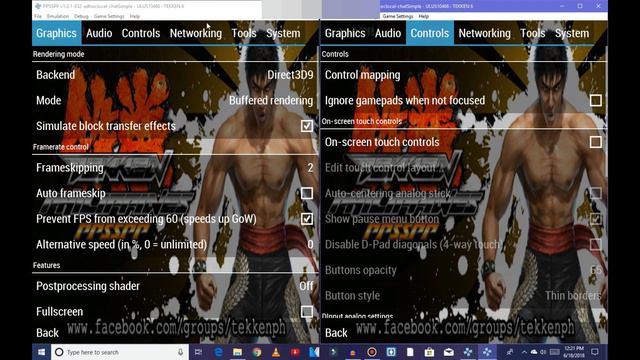This screenshot has height=360, width=640.
Task: Open Audio tab in left window
Action: (99, 33)
